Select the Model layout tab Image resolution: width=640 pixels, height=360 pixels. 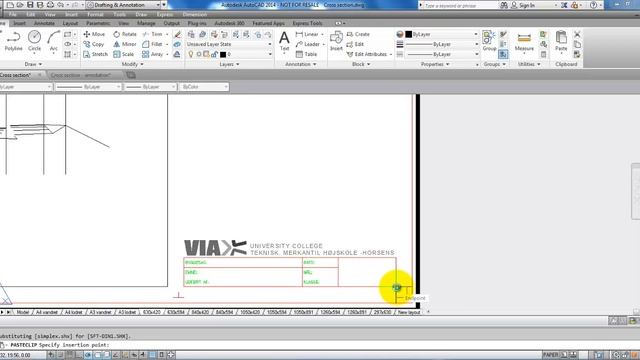click(22, 312)
